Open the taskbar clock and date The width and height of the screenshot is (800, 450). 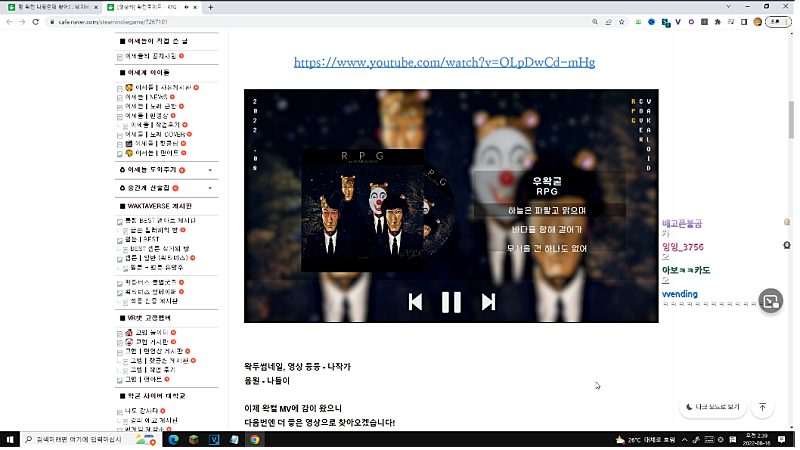pyautogui.click(x=757, y=439)
